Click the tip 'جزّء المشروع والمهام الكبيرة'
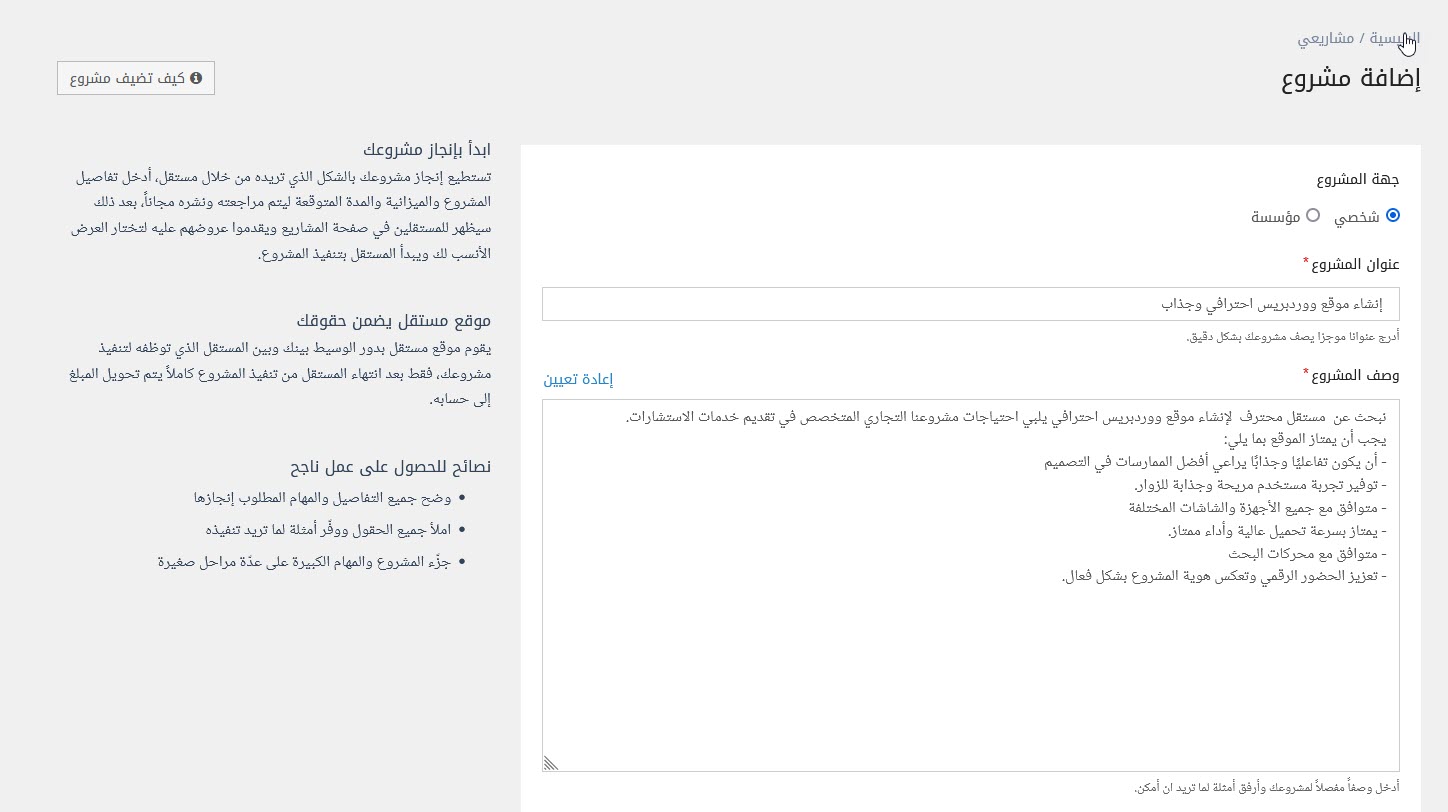 pyautogui.click(x=305, y=561)
